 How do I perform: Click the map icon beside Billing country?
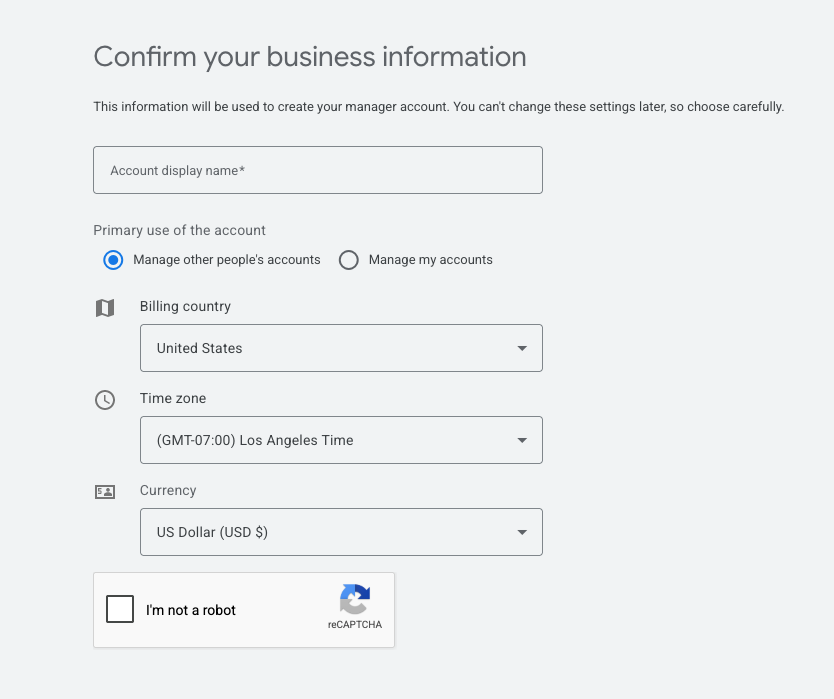pyautogui.click(x=105, y=308)
